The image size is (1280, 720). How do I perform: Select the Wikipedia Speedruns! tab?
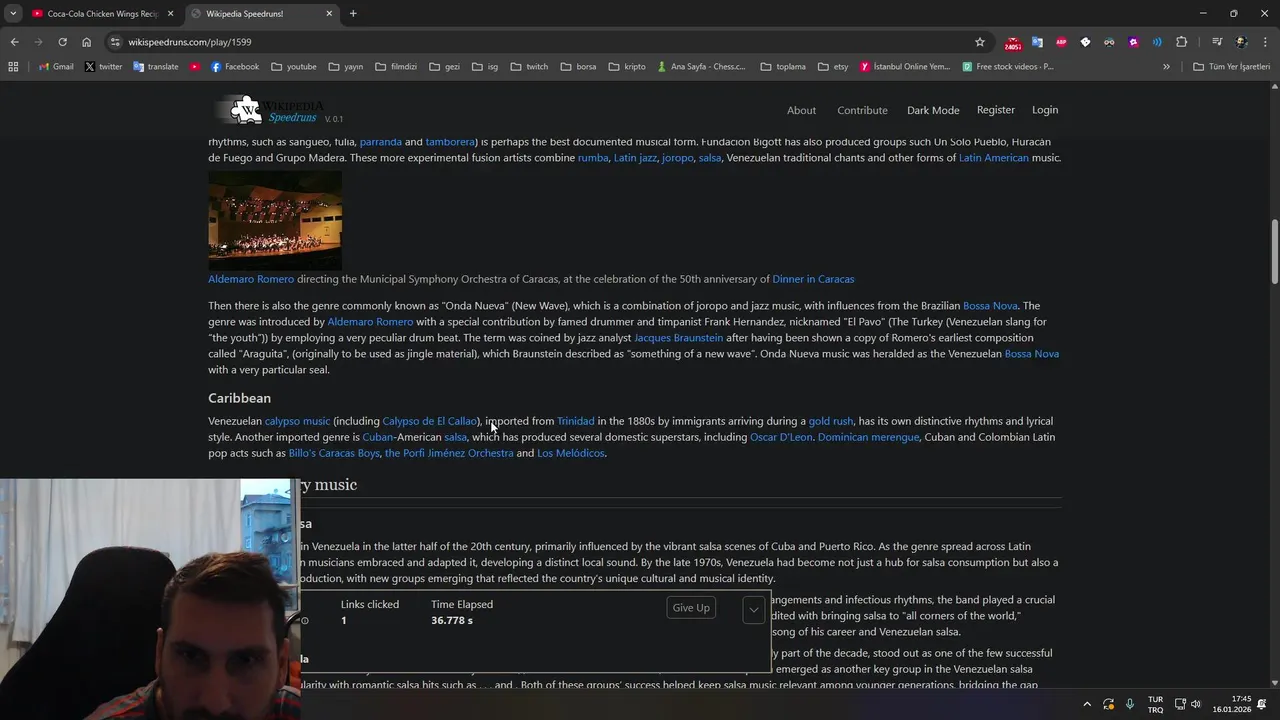point(261,14)
